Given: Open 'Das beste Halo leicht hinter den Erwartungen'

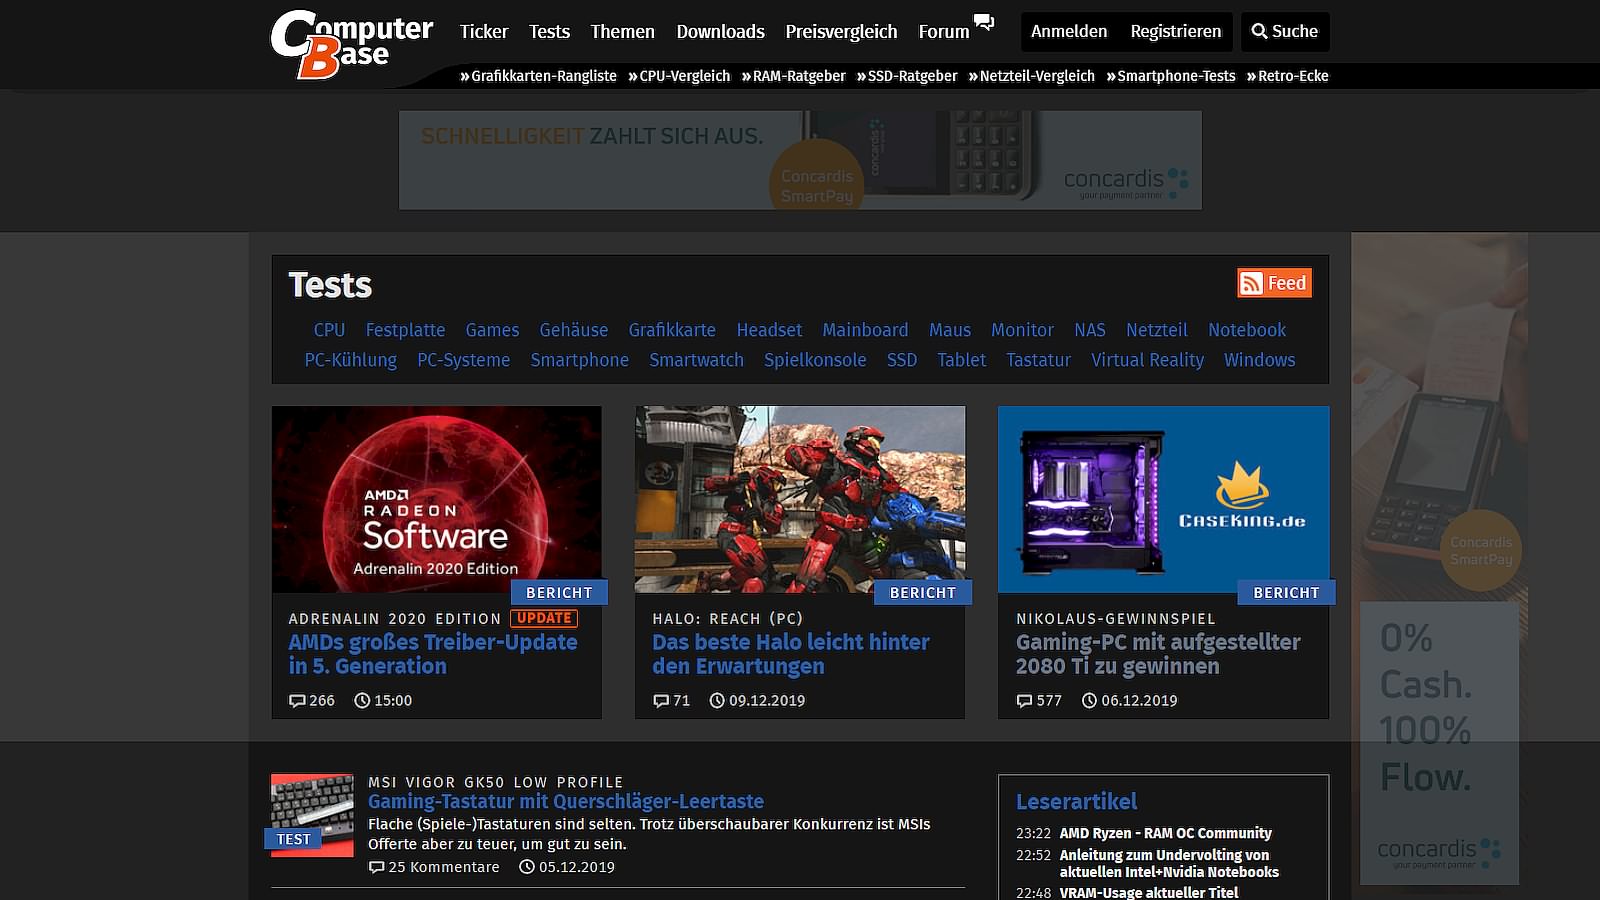Looking at the screenshot, I should [x=791, y=654].
